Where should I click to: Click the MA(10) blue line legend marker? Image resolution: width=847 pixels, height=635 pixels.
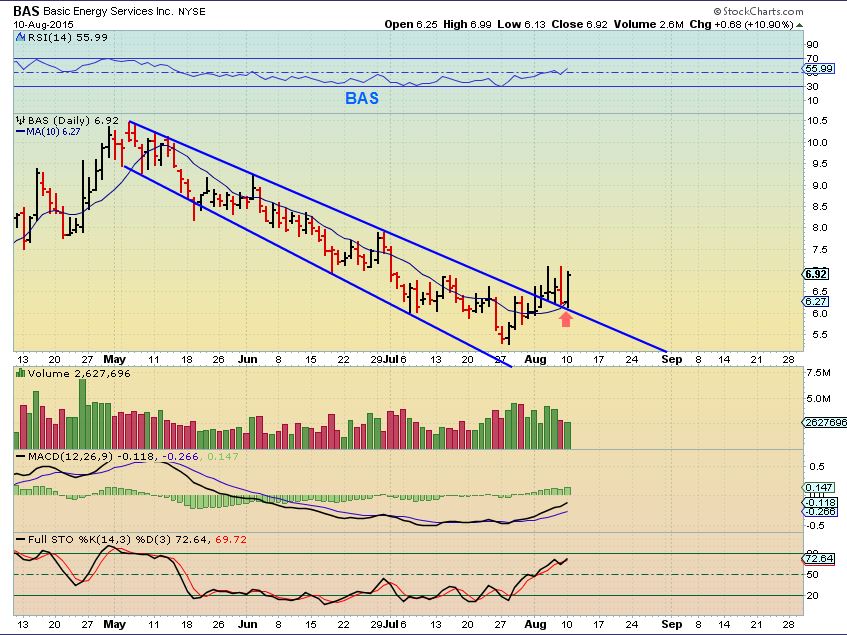[21, 131]
